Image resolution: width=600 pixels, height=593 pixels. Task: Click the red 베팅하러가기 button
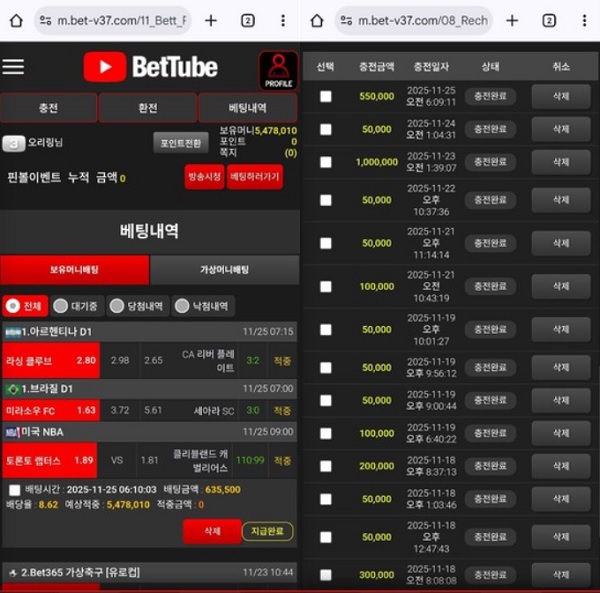[255, 176]
